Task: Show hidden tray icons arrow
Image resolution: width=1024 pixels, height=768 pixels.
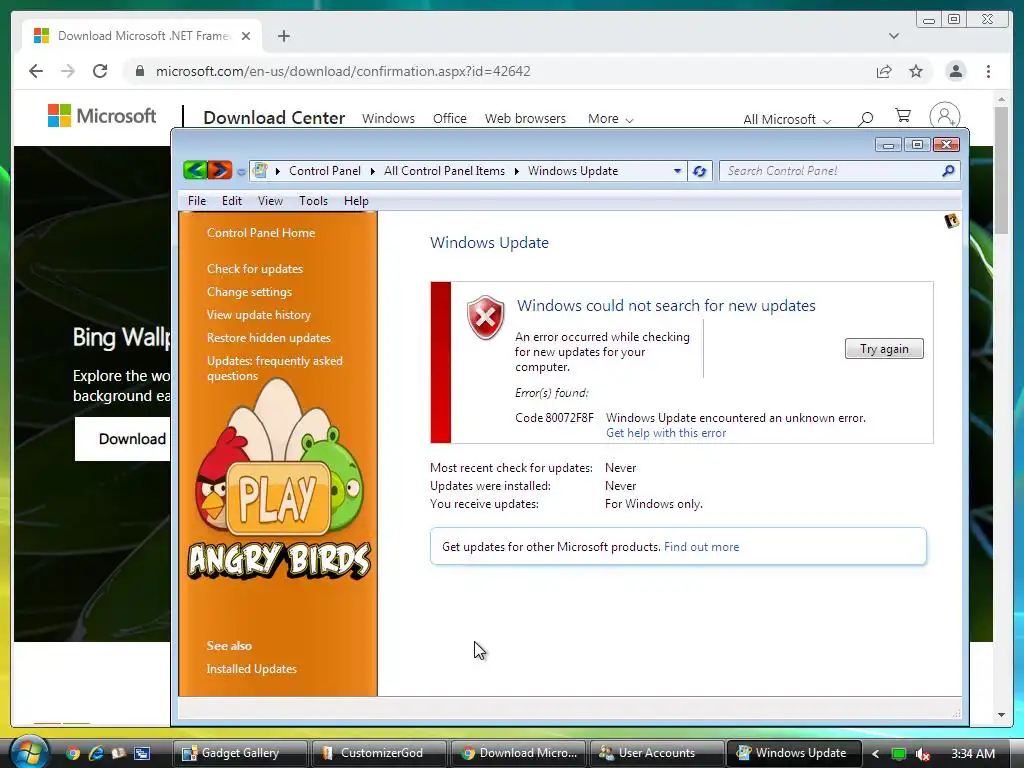Action: [875, 754]
